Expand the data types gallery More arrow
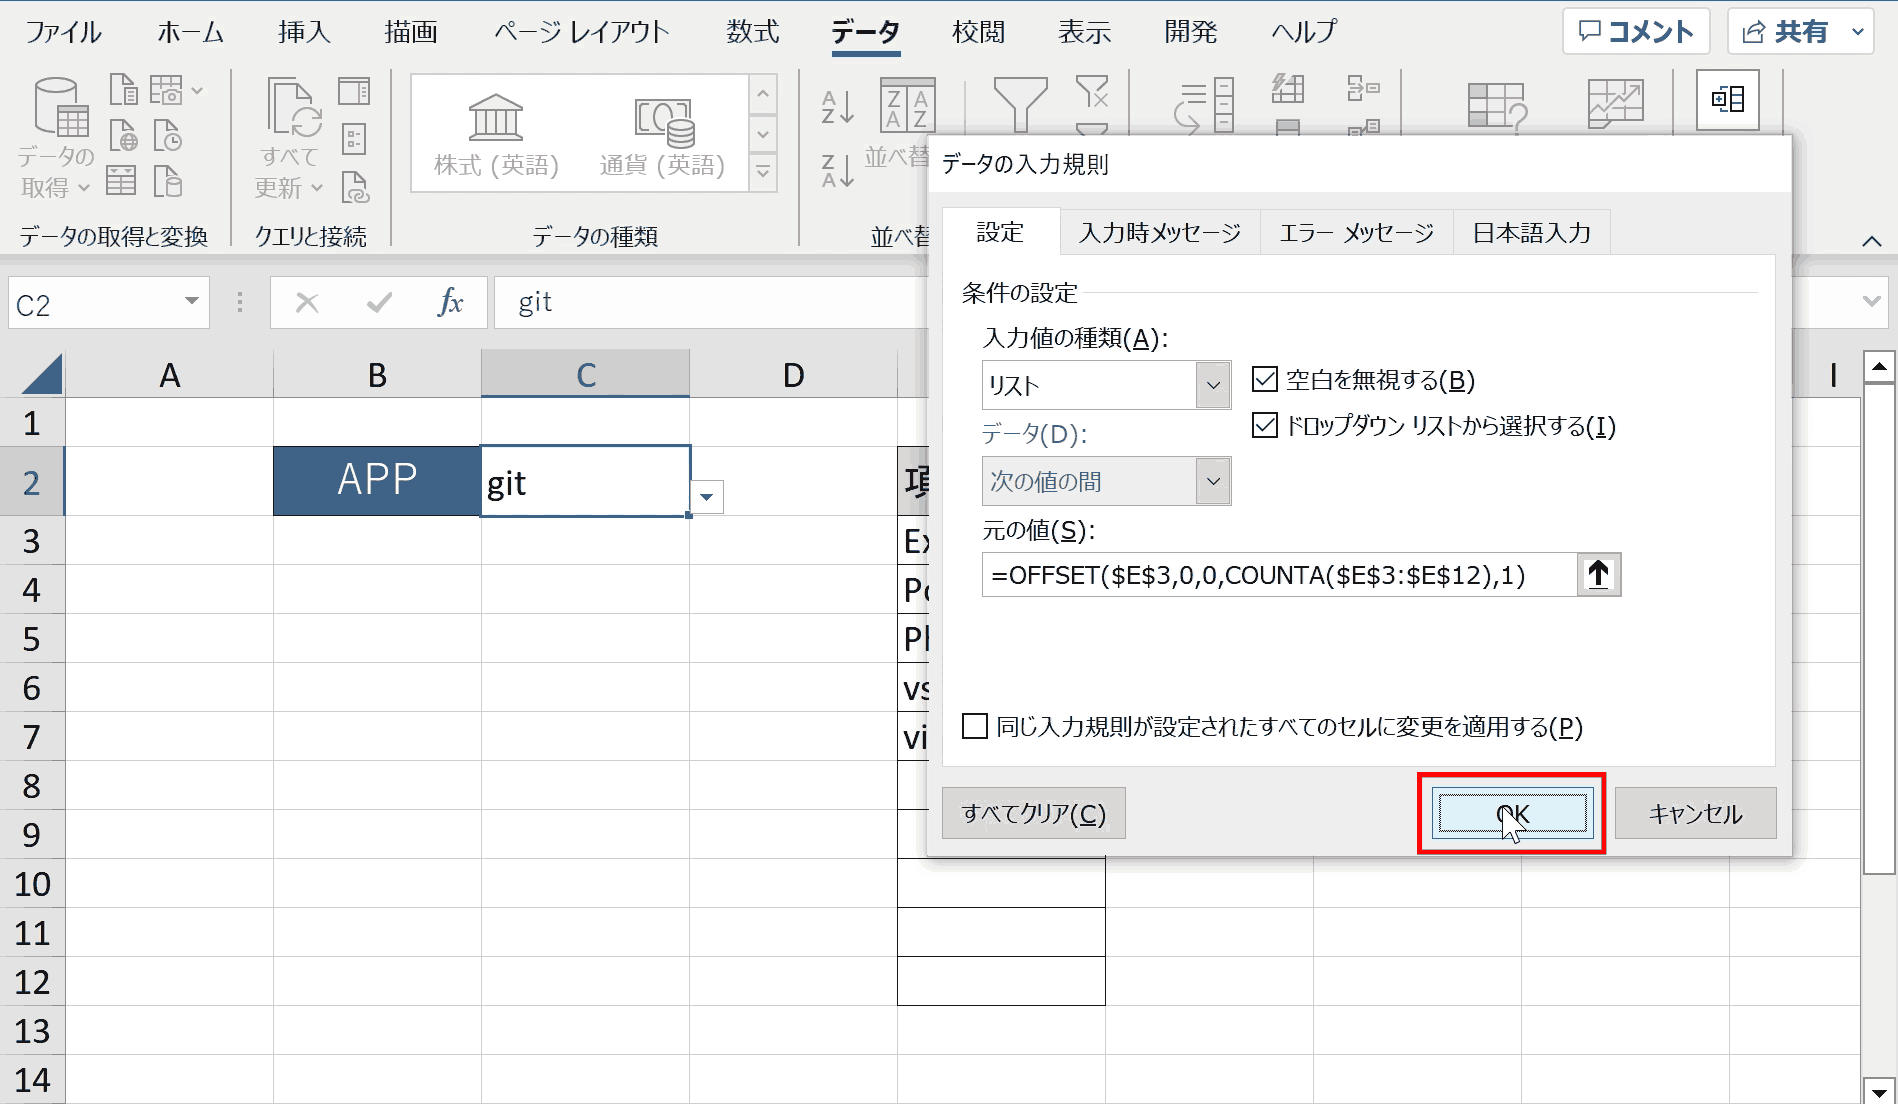This screenshot has height=1104, width=1898. [x=763, y=172]
